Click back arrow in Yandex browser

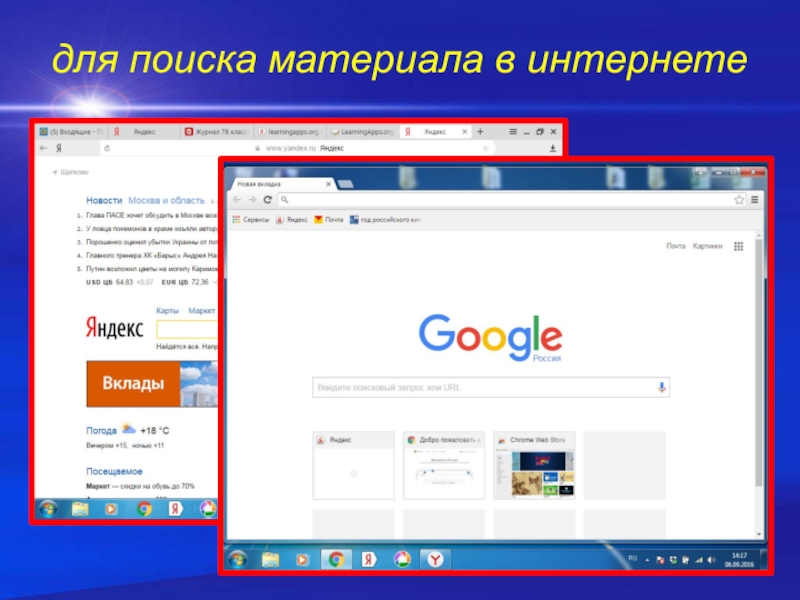point(43,148)
